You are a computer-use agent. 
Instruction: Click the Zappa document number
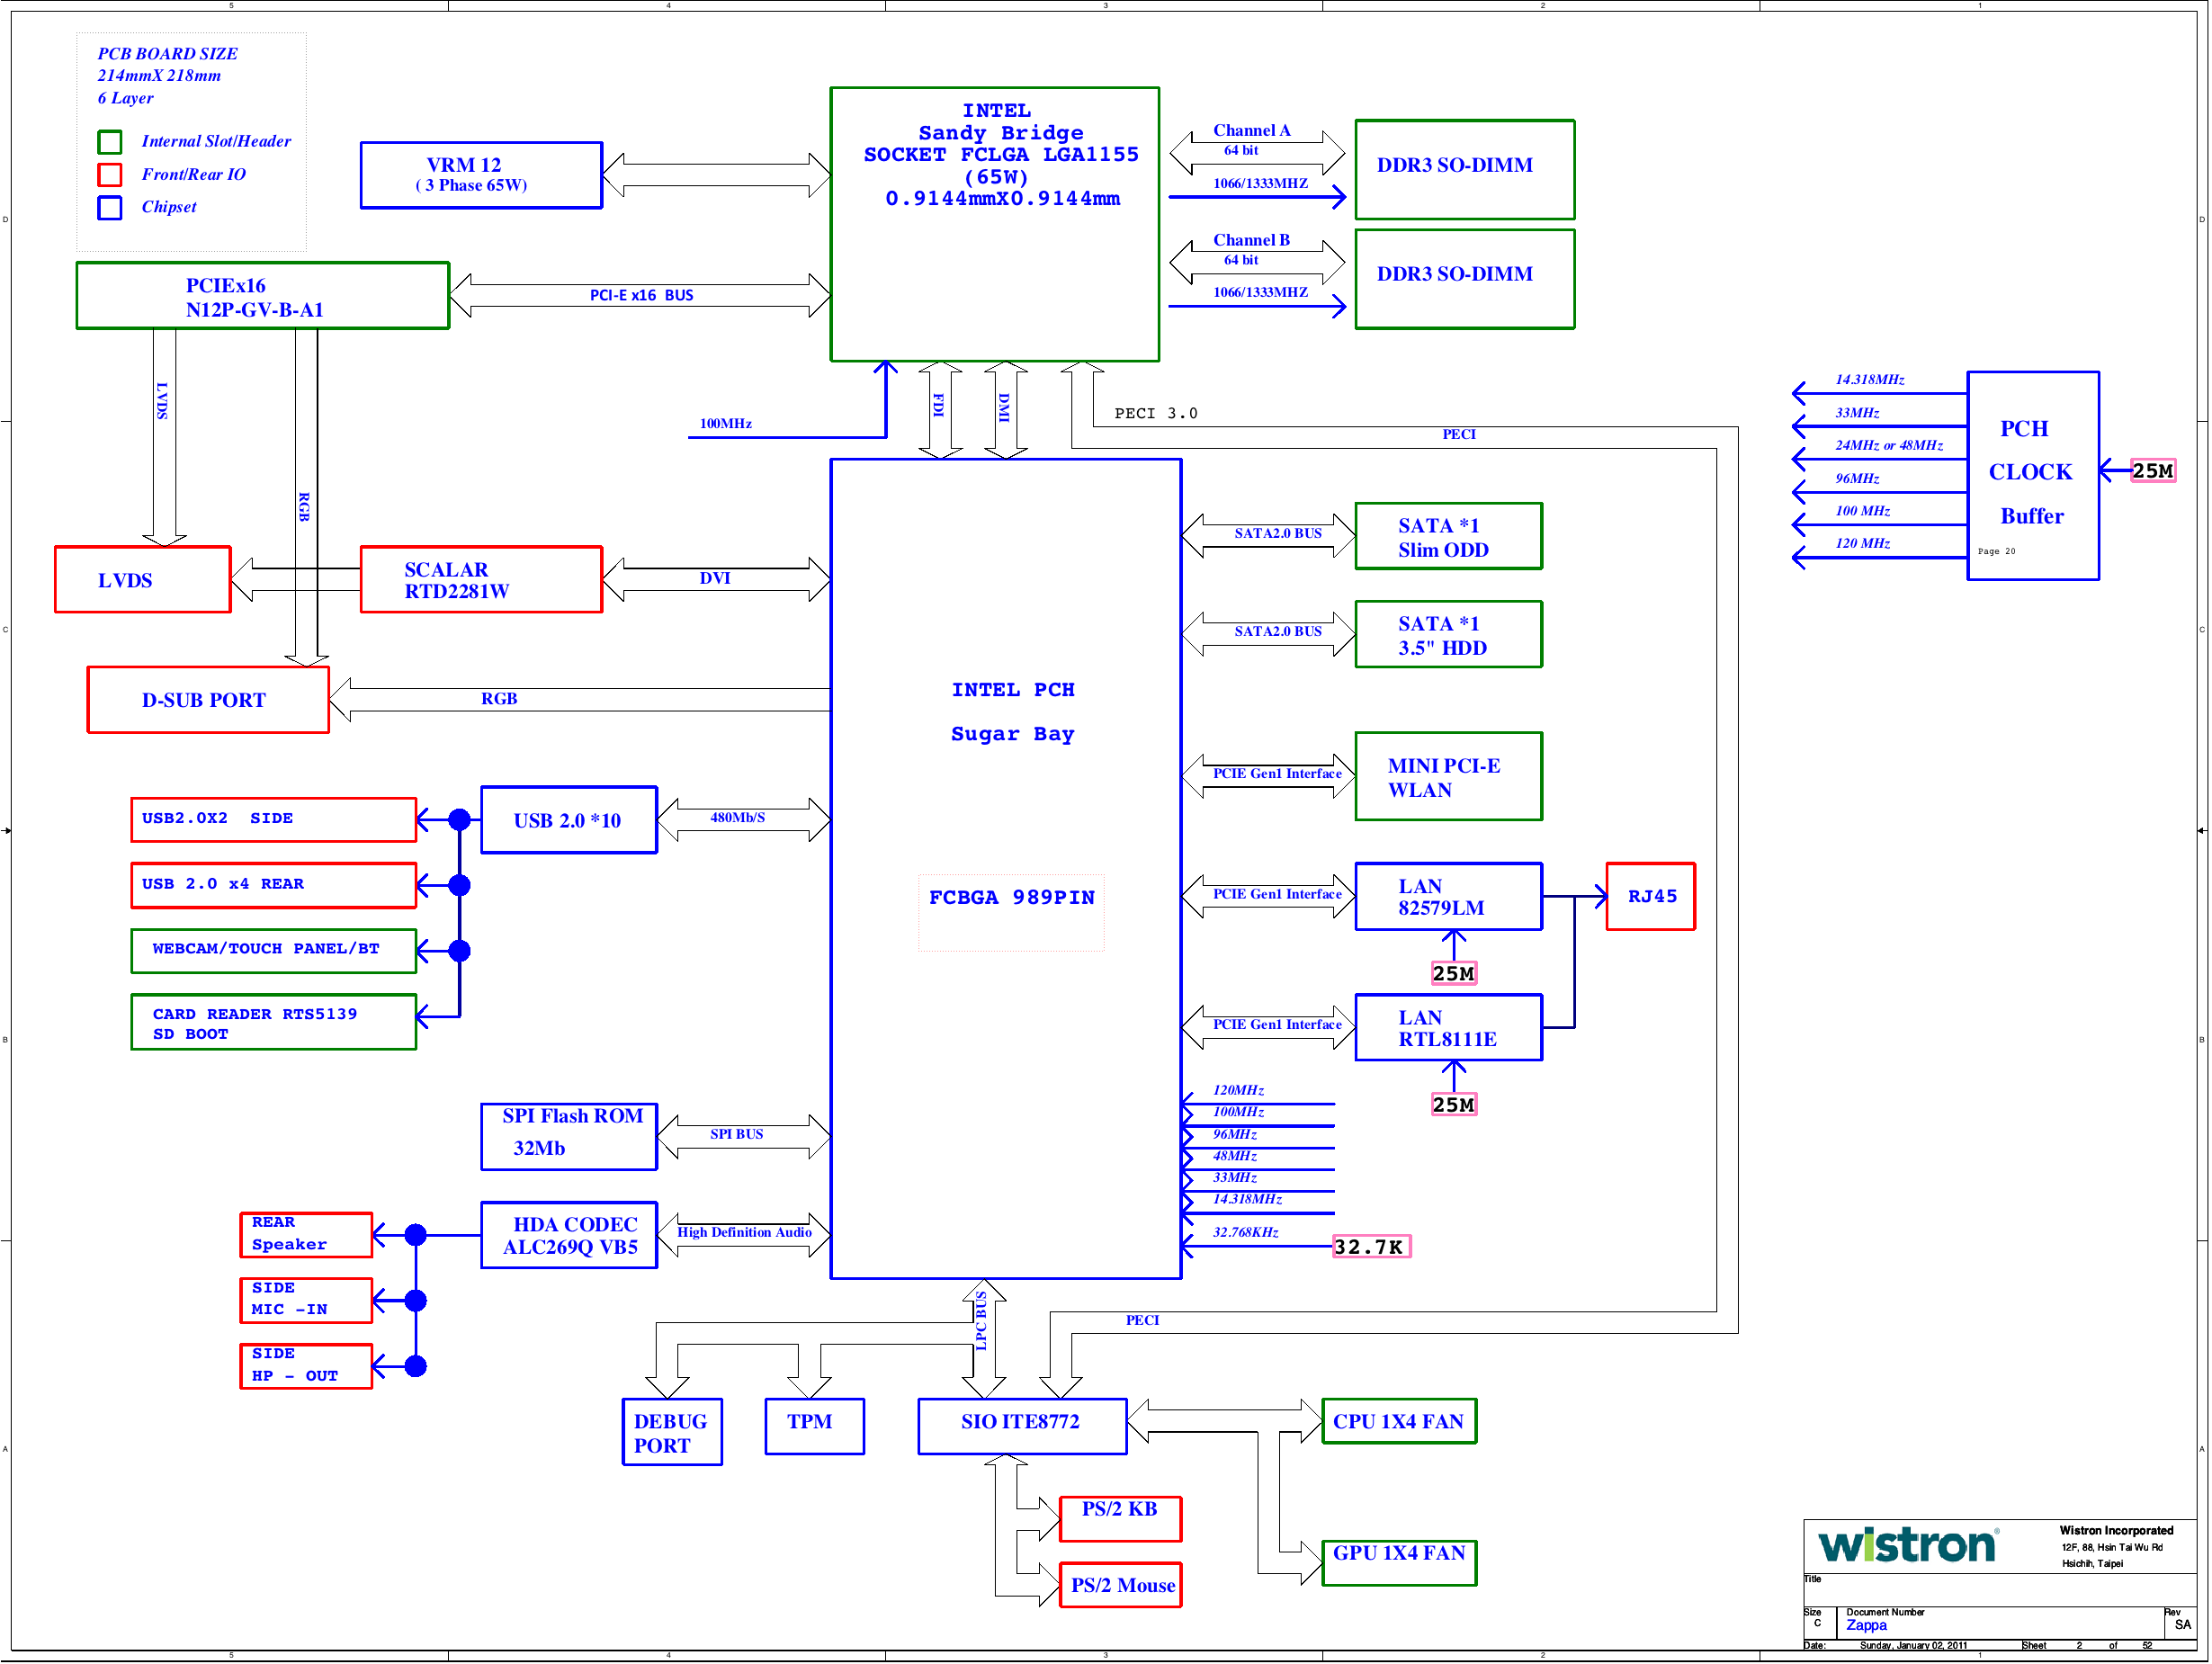[1866, 1626]
